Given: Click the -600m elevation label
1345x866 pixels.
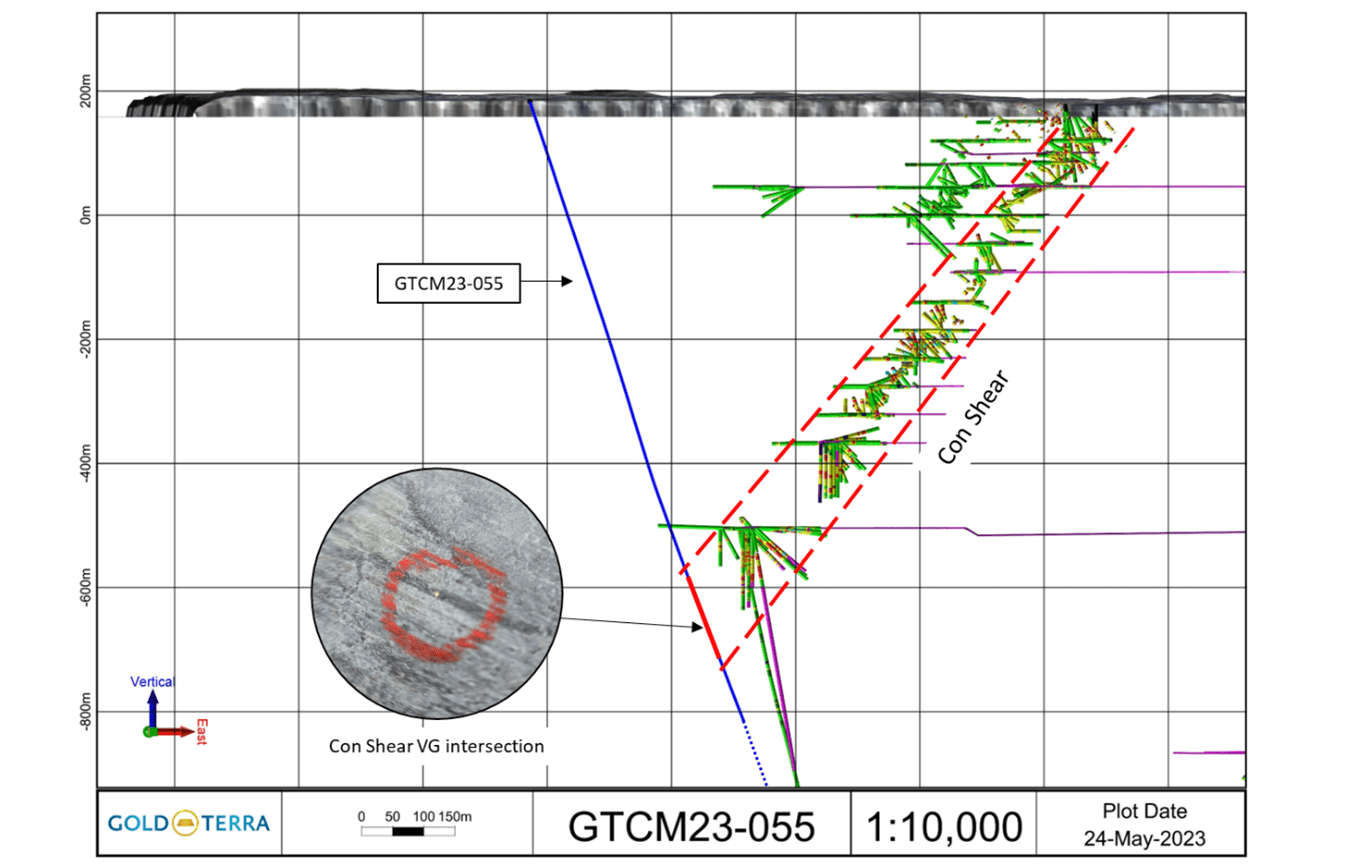Looking at the screenshot, I should pyautogui.click(x=87, y=587).
